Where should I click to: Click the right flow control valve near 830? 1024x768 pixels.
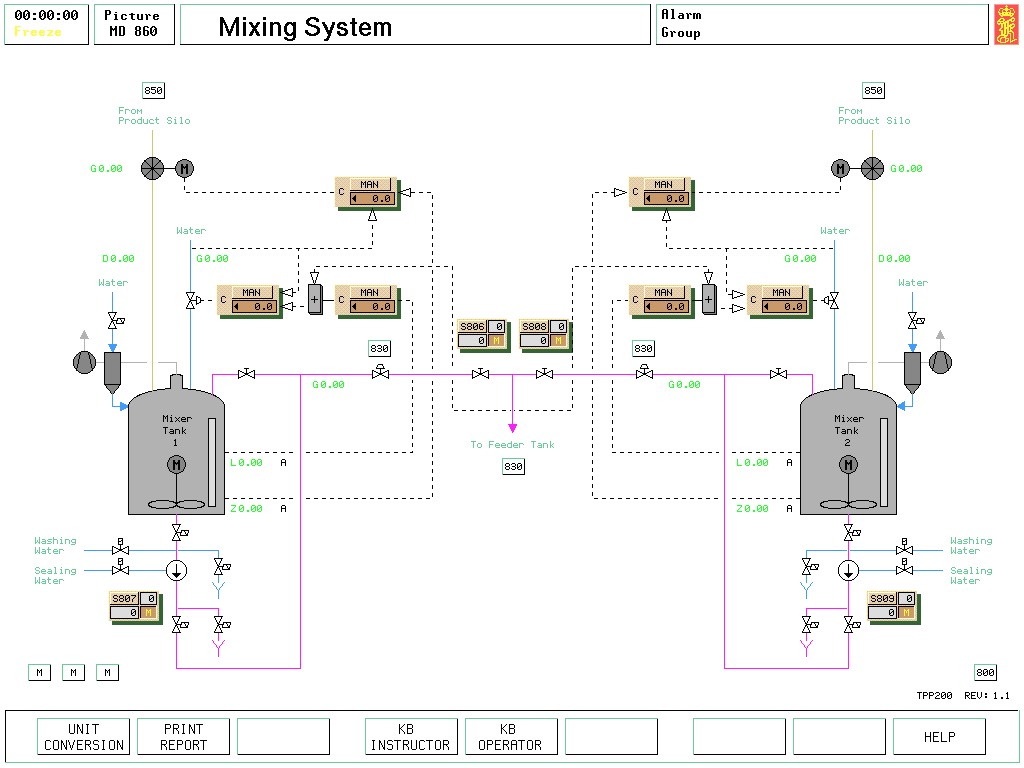coord(644,372)
